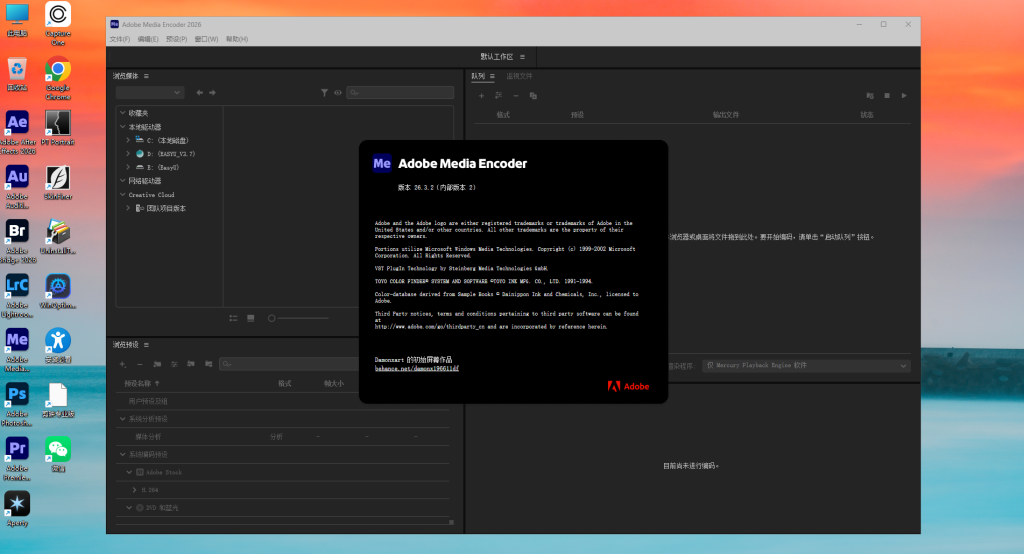Open the Mercury Playback Engine renderer dropdown
This screenshot has width=1024, height=554.
point(806,365)
